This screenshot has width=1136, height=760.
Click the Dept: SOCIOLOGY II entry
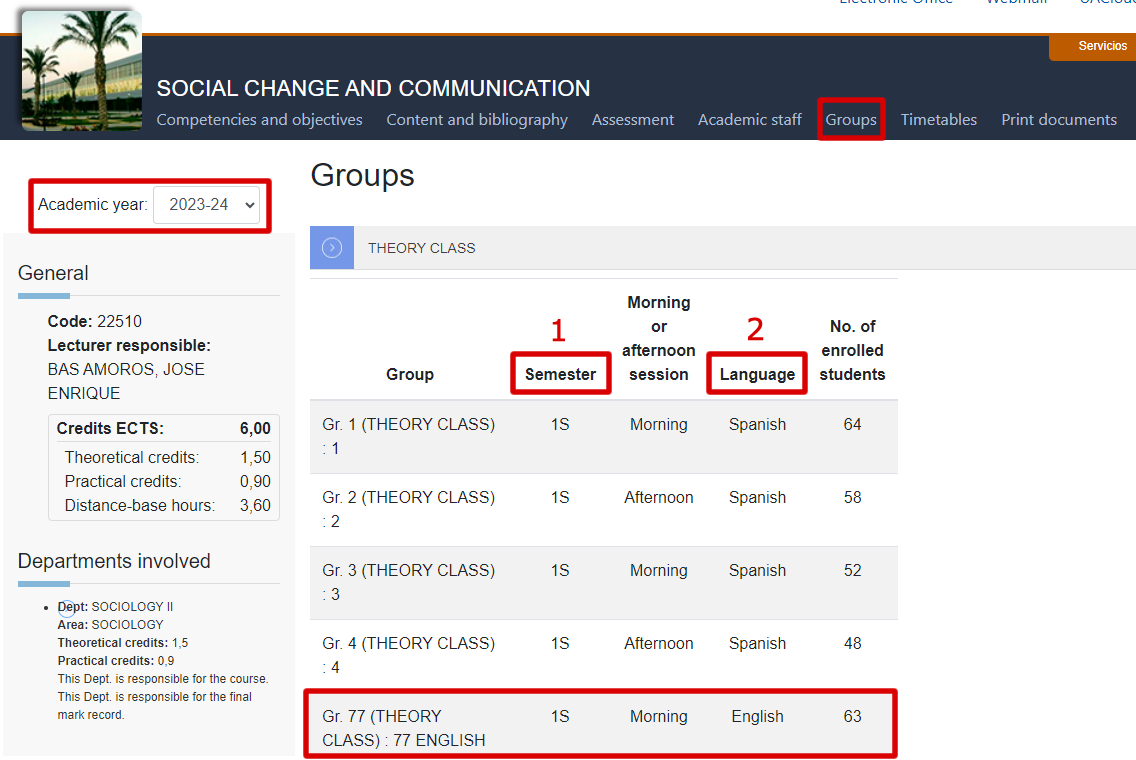point(115,606)
